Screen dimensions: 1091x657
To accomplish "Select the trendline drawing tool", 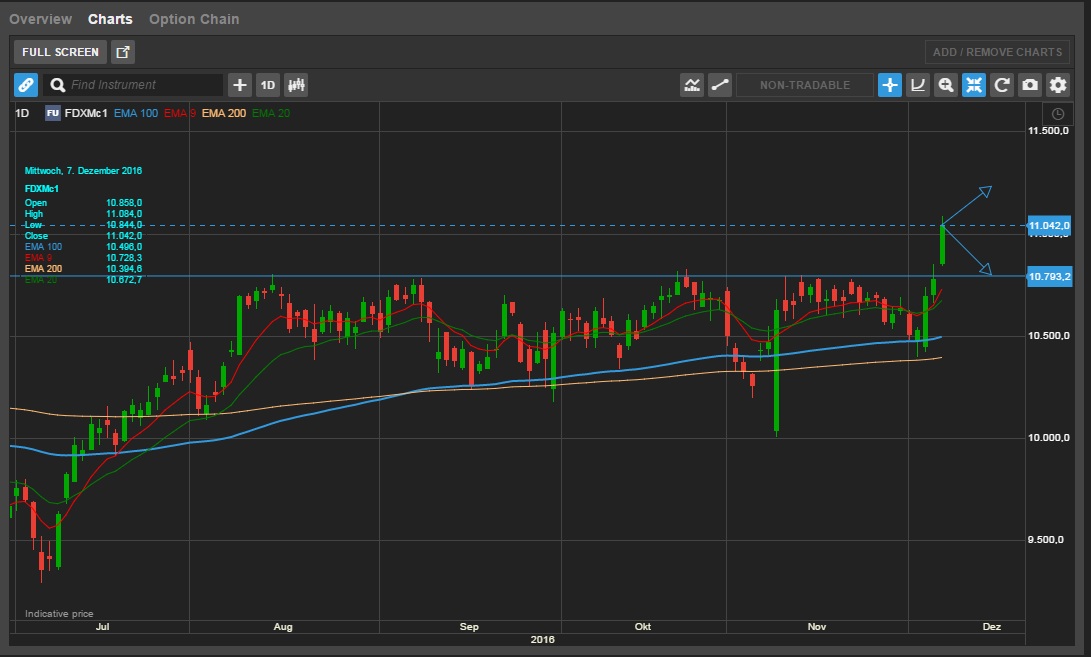I will [x=720, y=85].
